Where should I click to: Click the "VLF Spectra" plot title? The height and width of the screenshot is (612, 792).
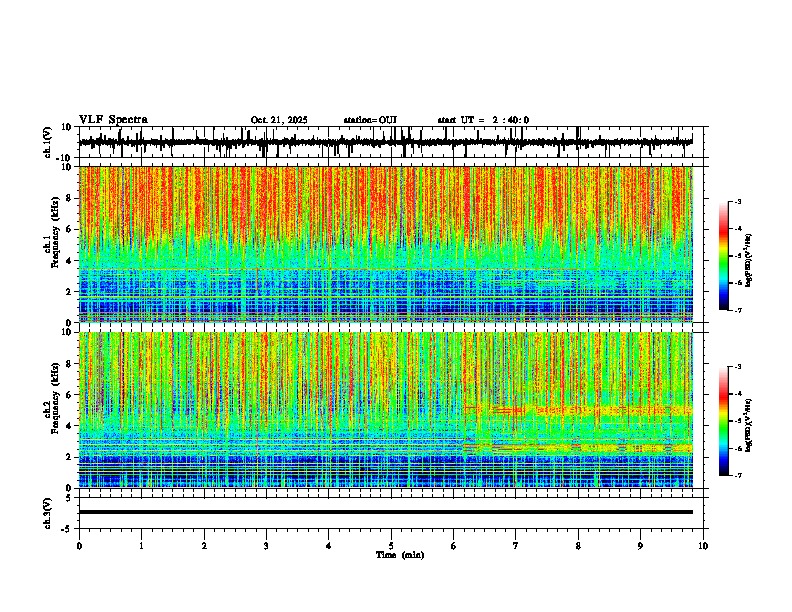(113, 120)
